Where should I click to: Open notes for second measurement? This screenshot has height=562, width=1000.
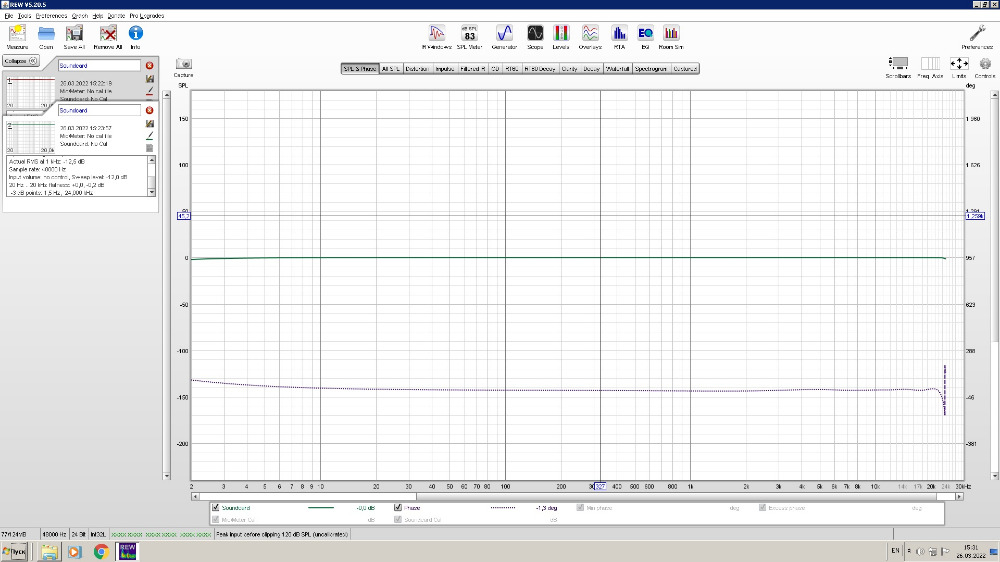(x=150, y=148)
